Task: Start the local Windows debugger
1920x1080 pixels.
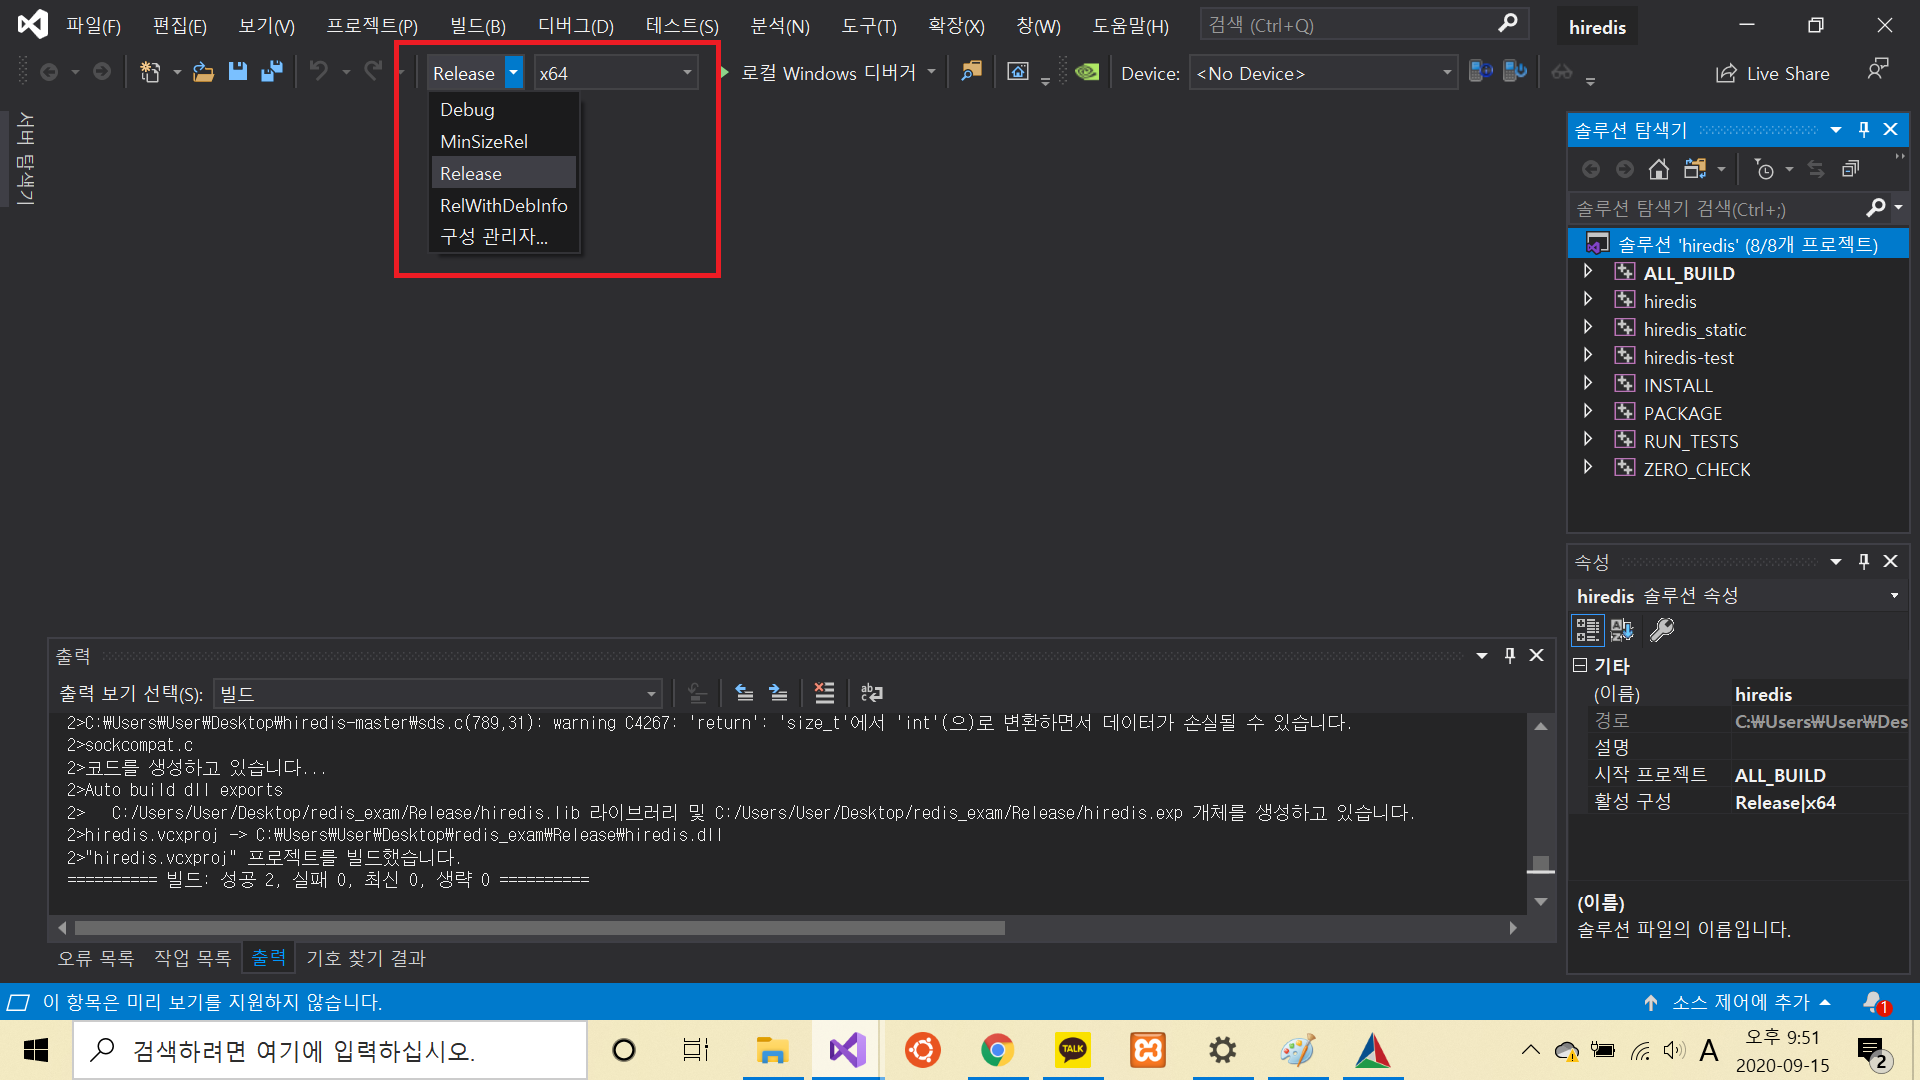Action: [827, 73]
